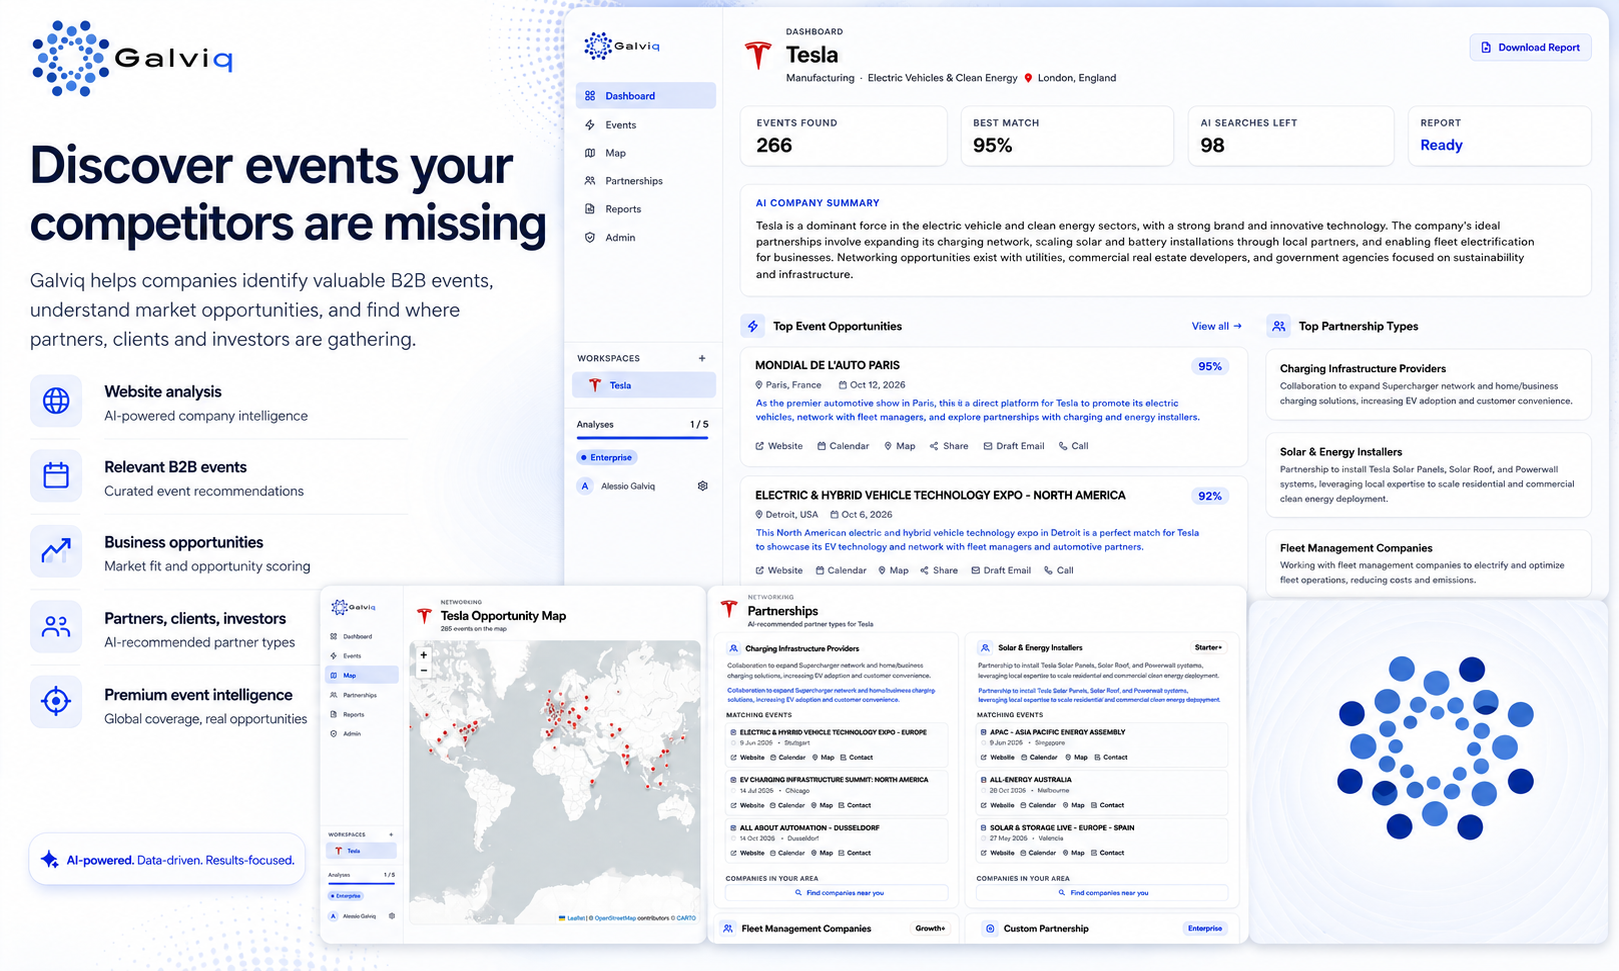Open the All About Automation - Dusseldorf event

(x=837, y=840)
